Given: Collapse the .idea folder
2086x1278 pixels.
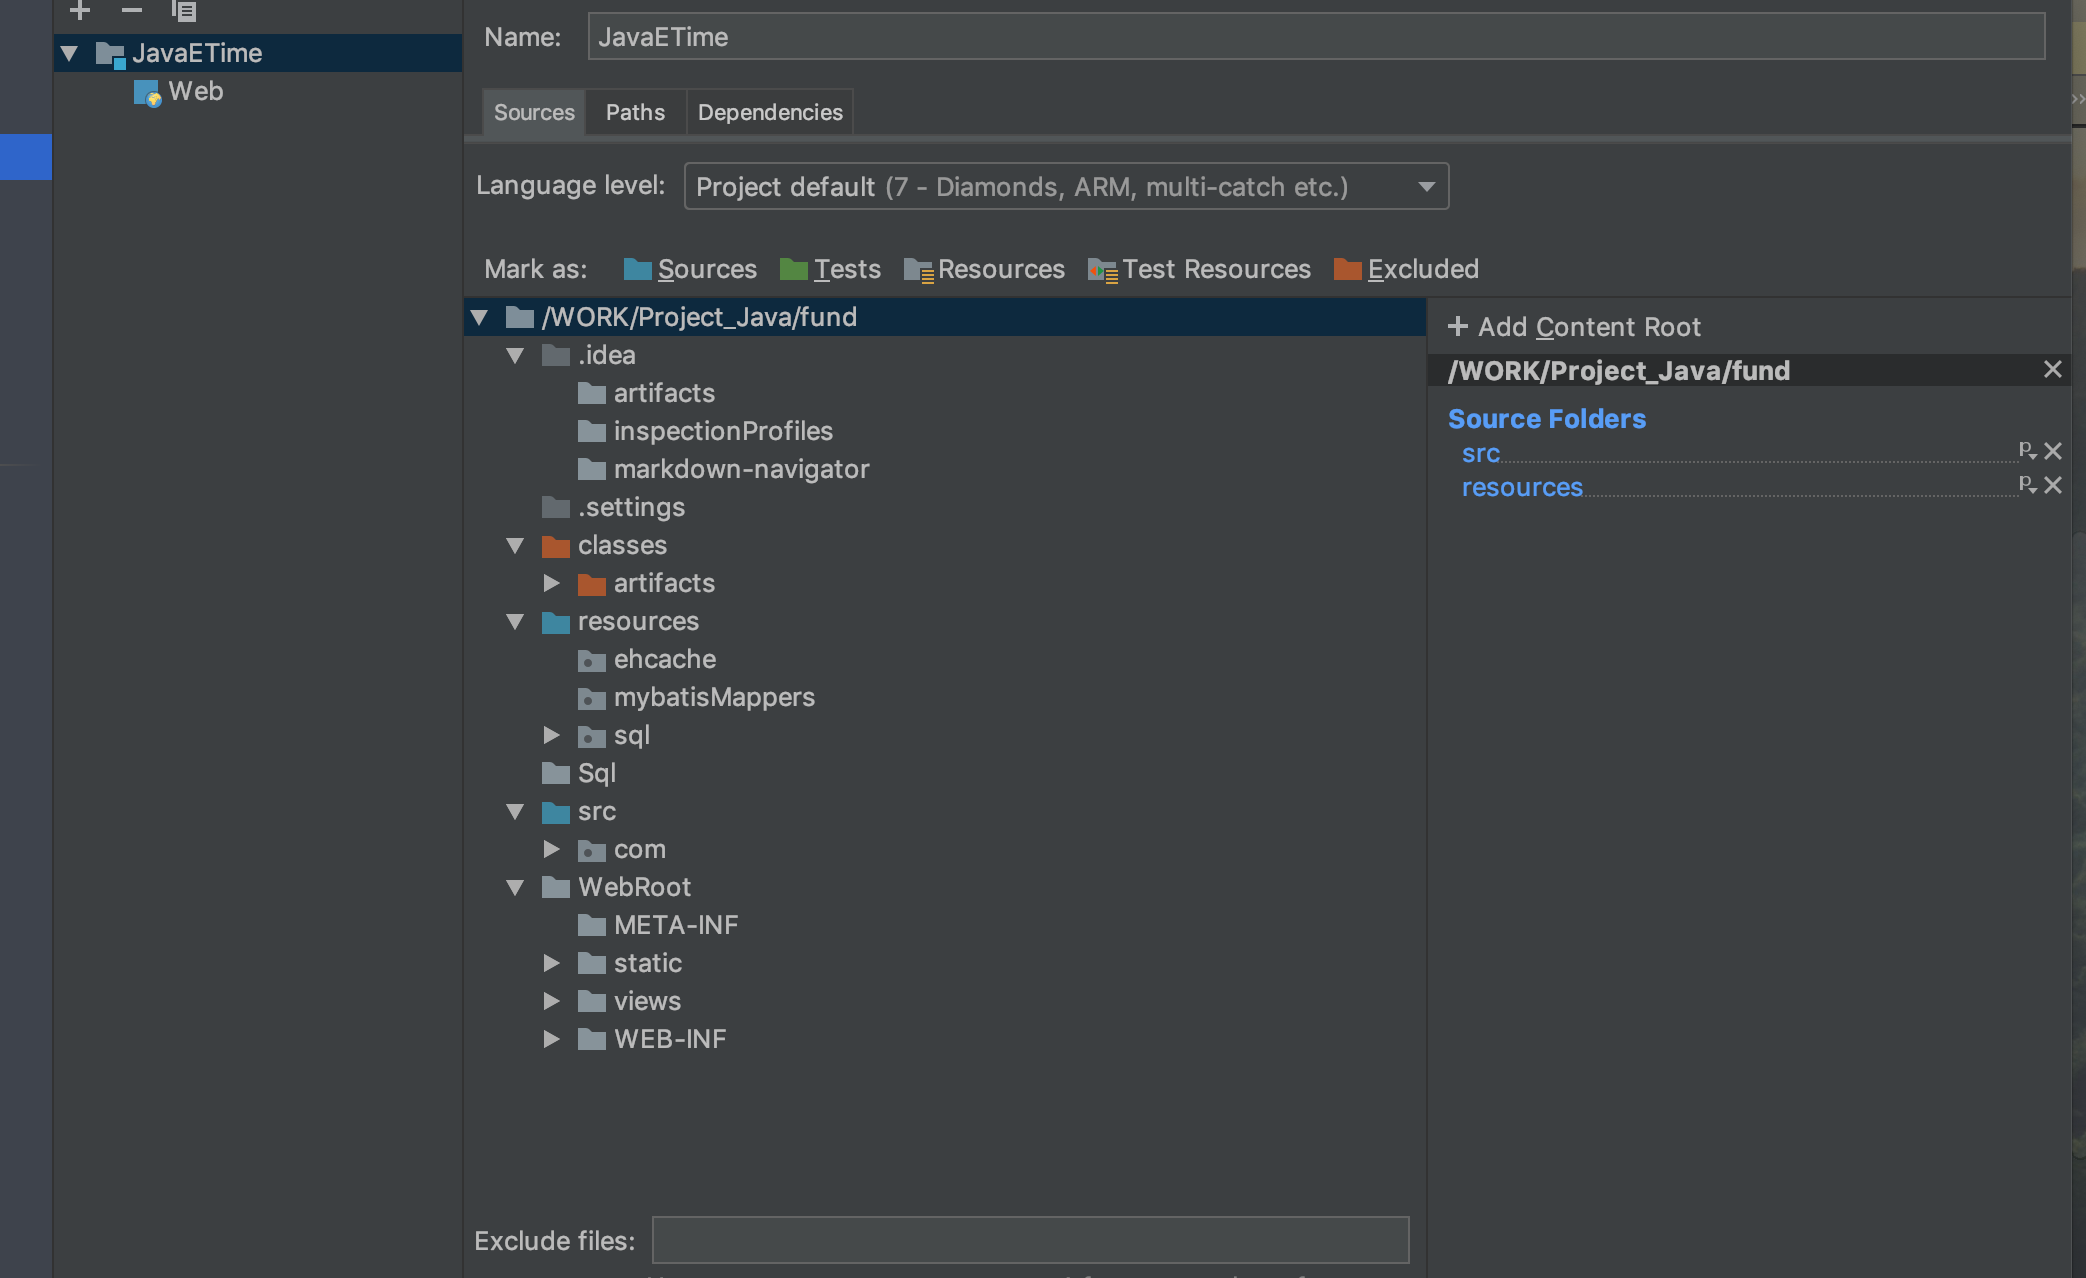Looking at the screenshot, I should tap(515, 355).
